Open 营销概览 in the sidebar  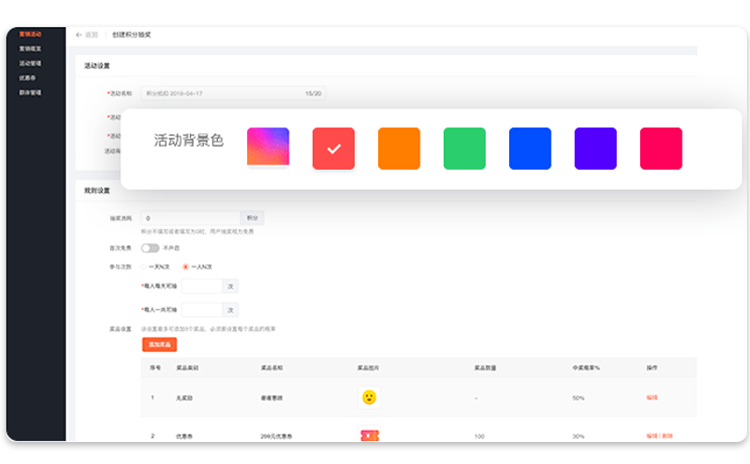(30, 48)
